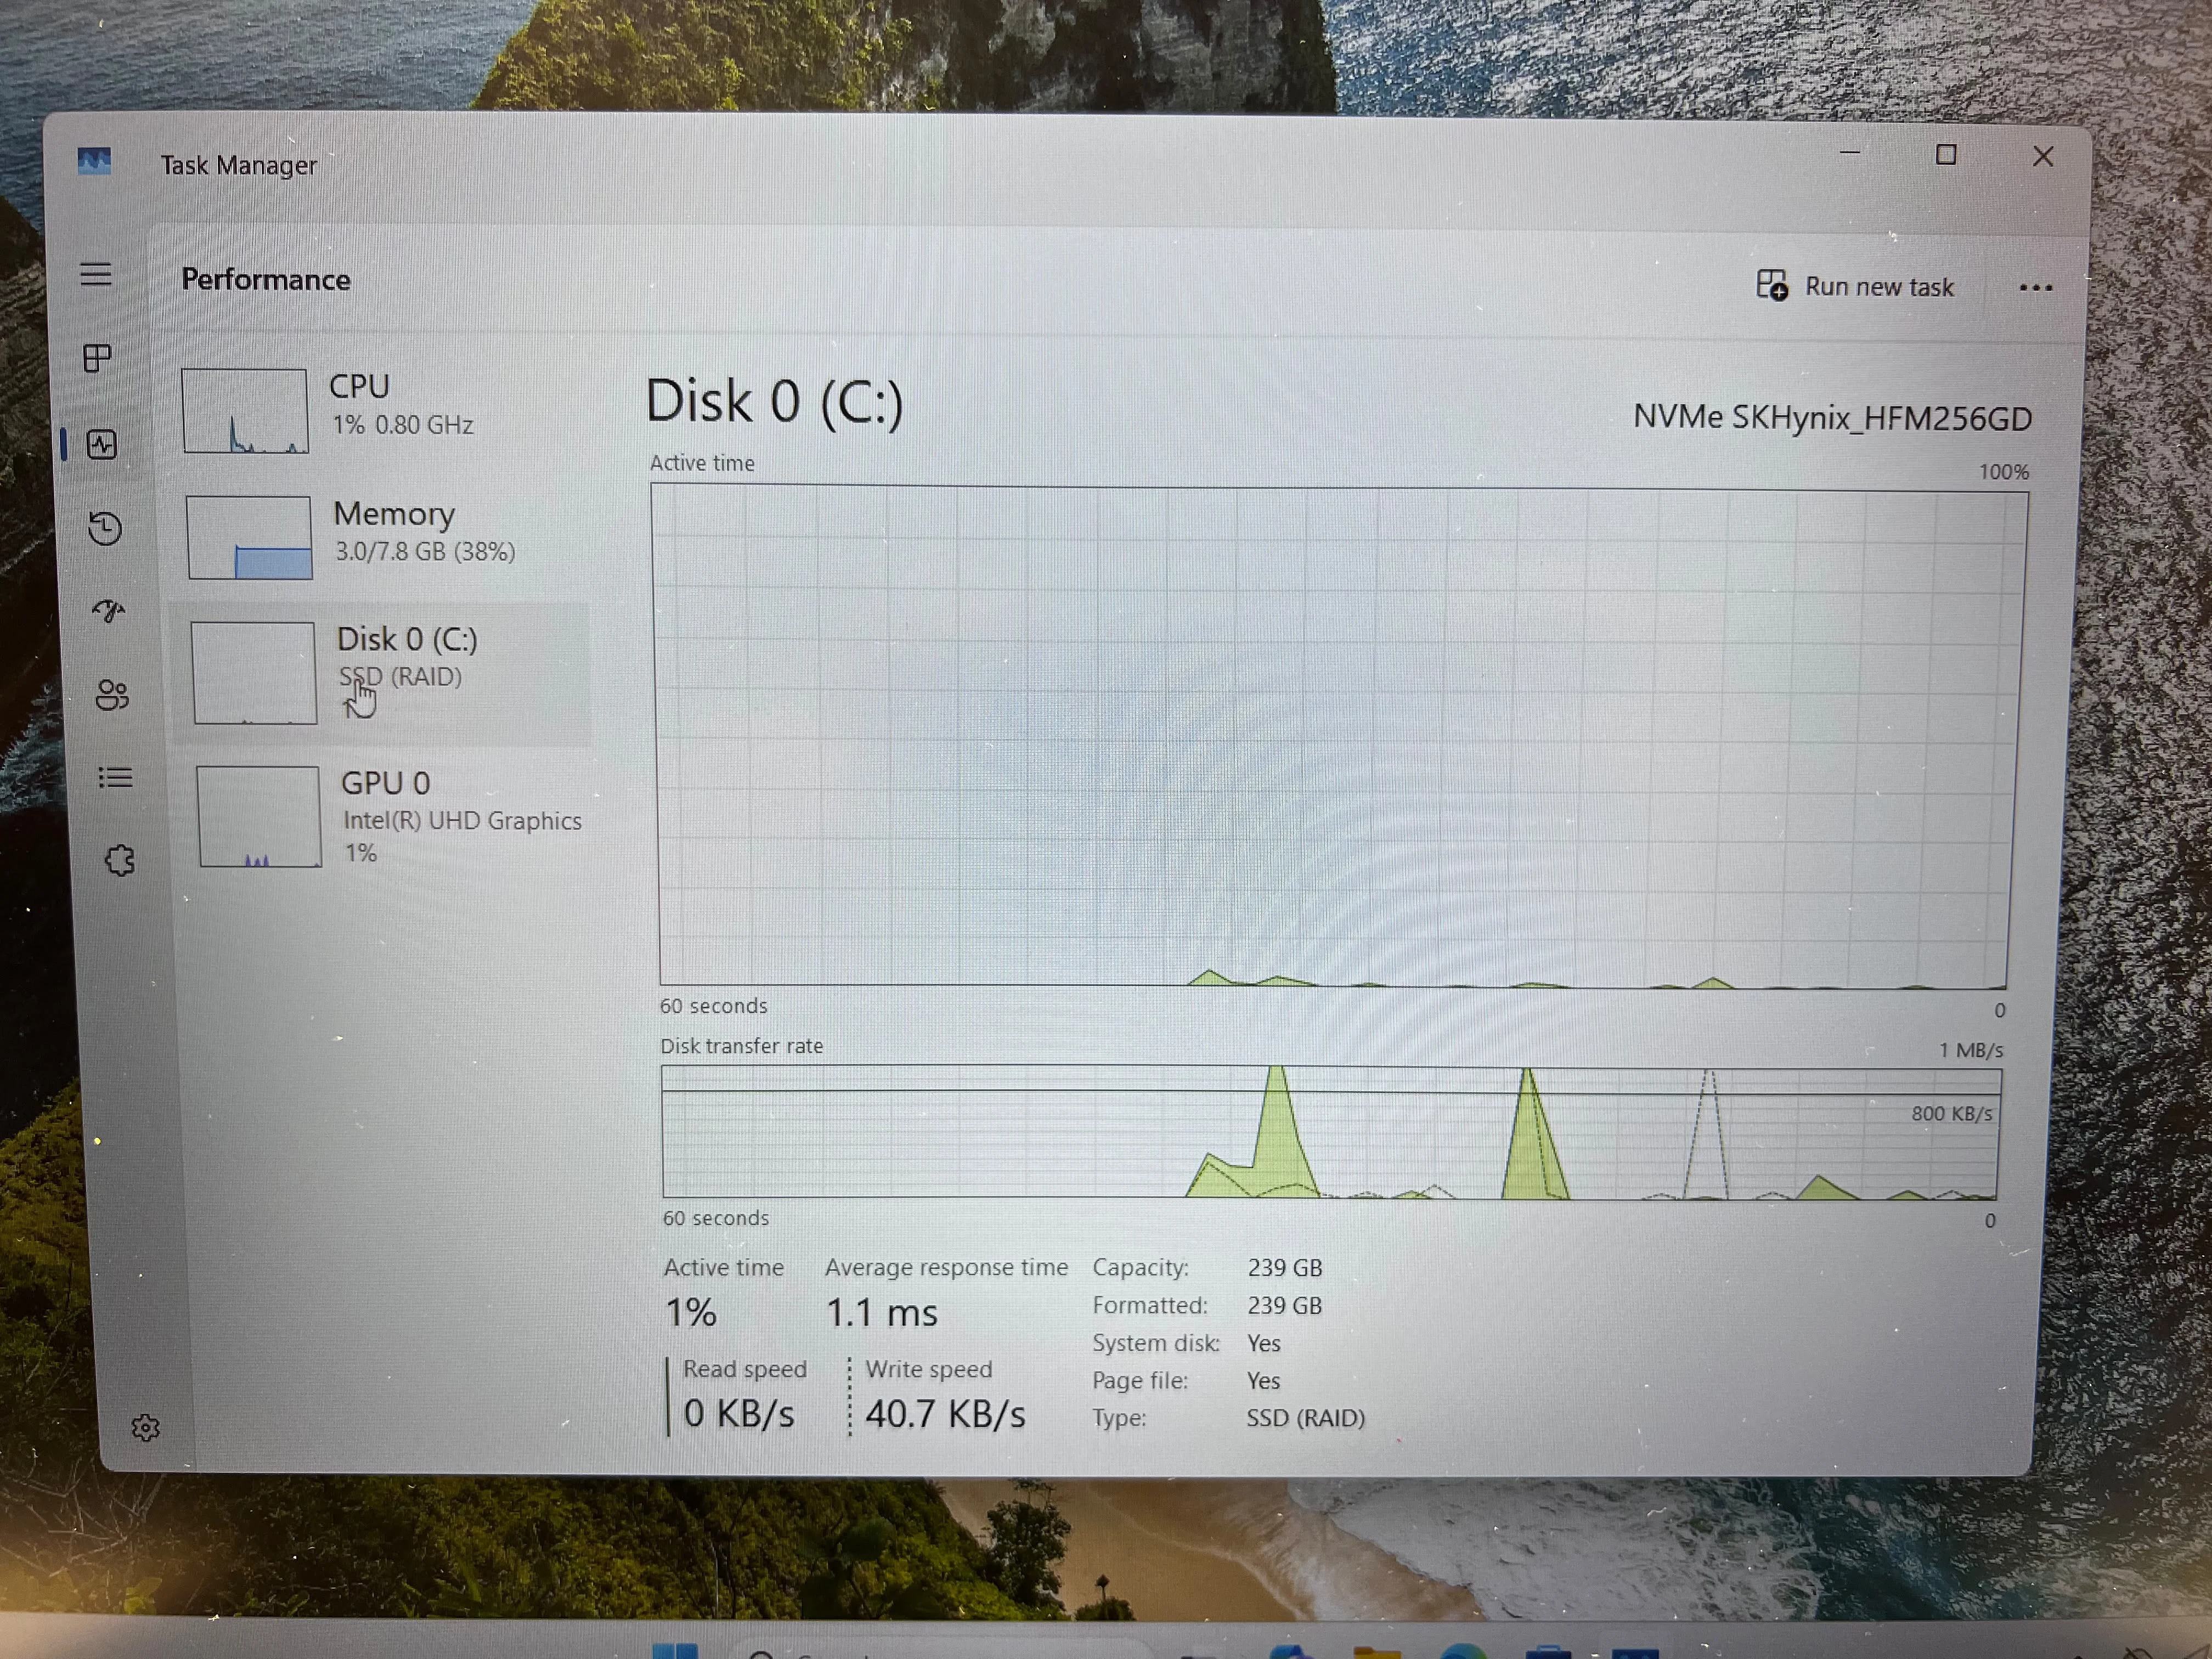The width and height of the screenshot is (2212, 1659).
Task: Click Run new task button
Action: tap(1855, 286)
